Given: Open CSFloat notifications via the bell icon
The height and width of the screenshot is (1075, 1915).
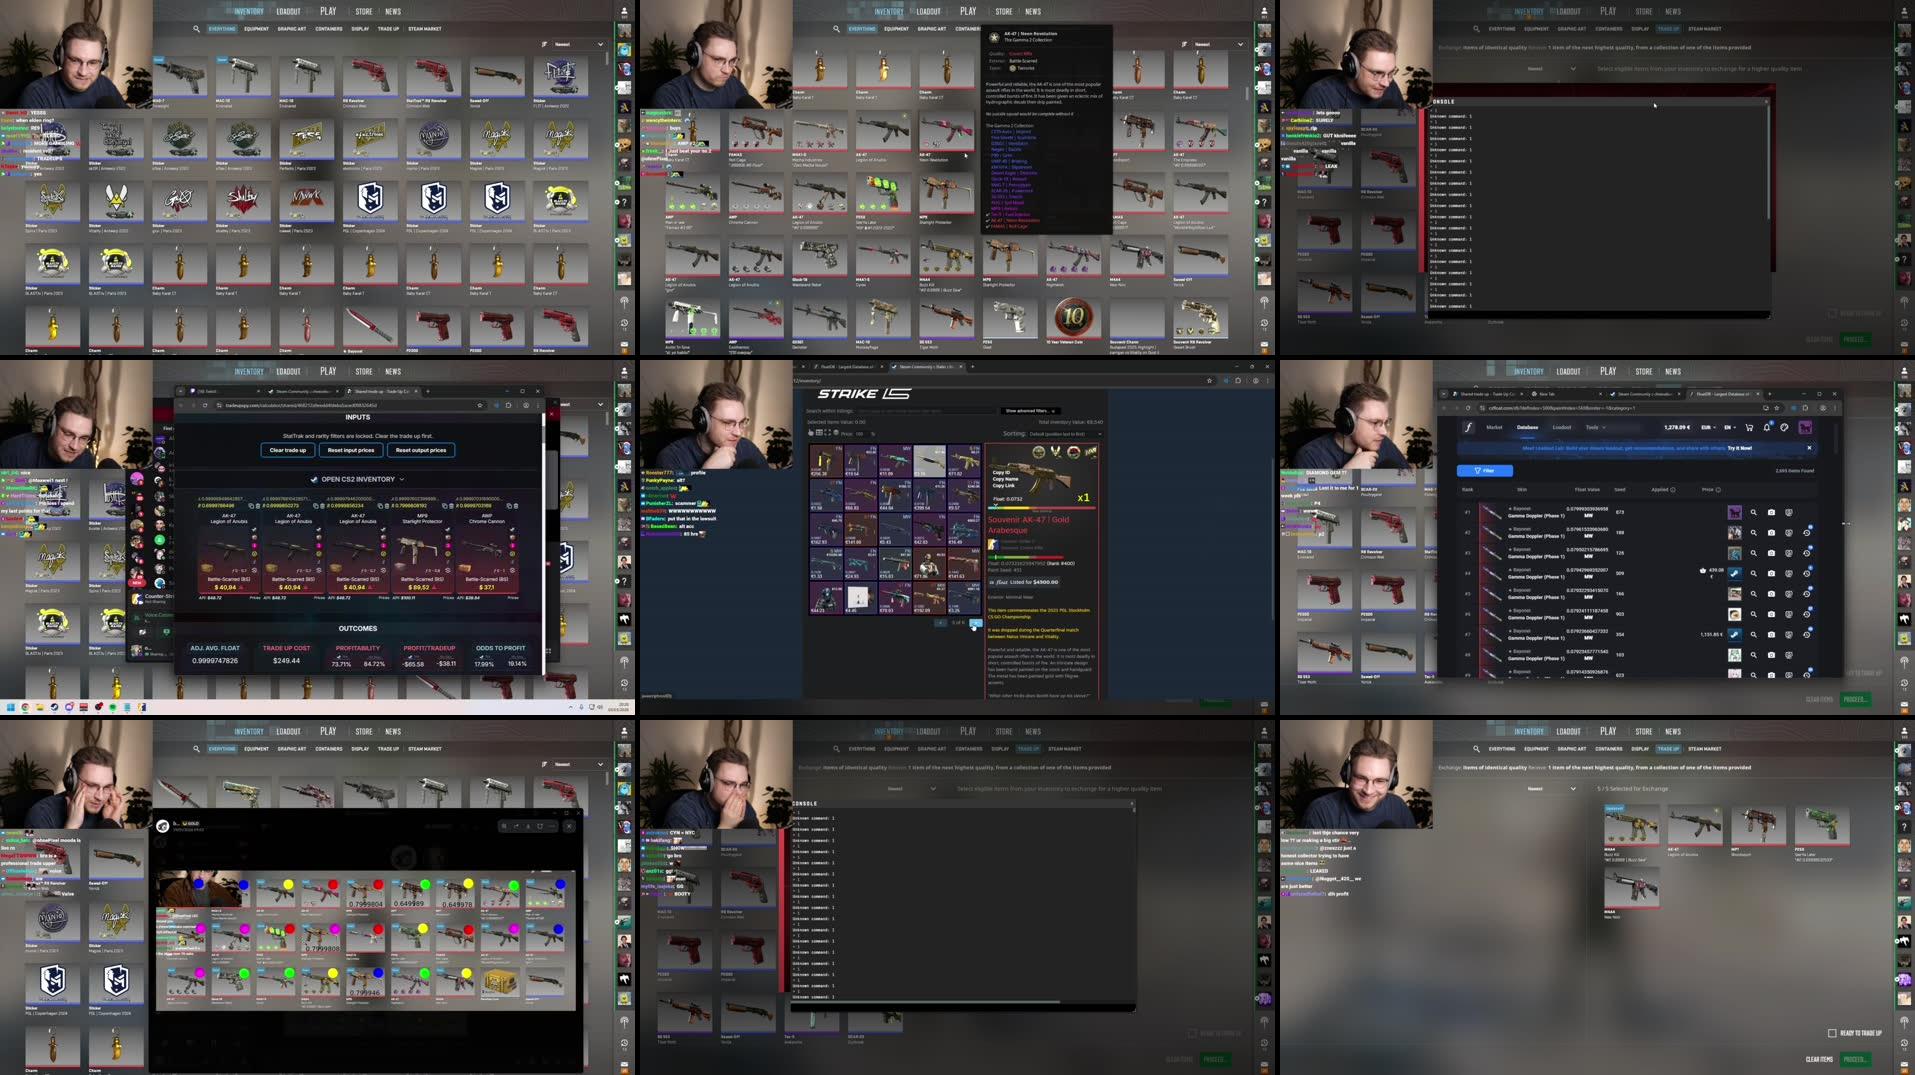Looking at the screenshot, I should 1766,428.
